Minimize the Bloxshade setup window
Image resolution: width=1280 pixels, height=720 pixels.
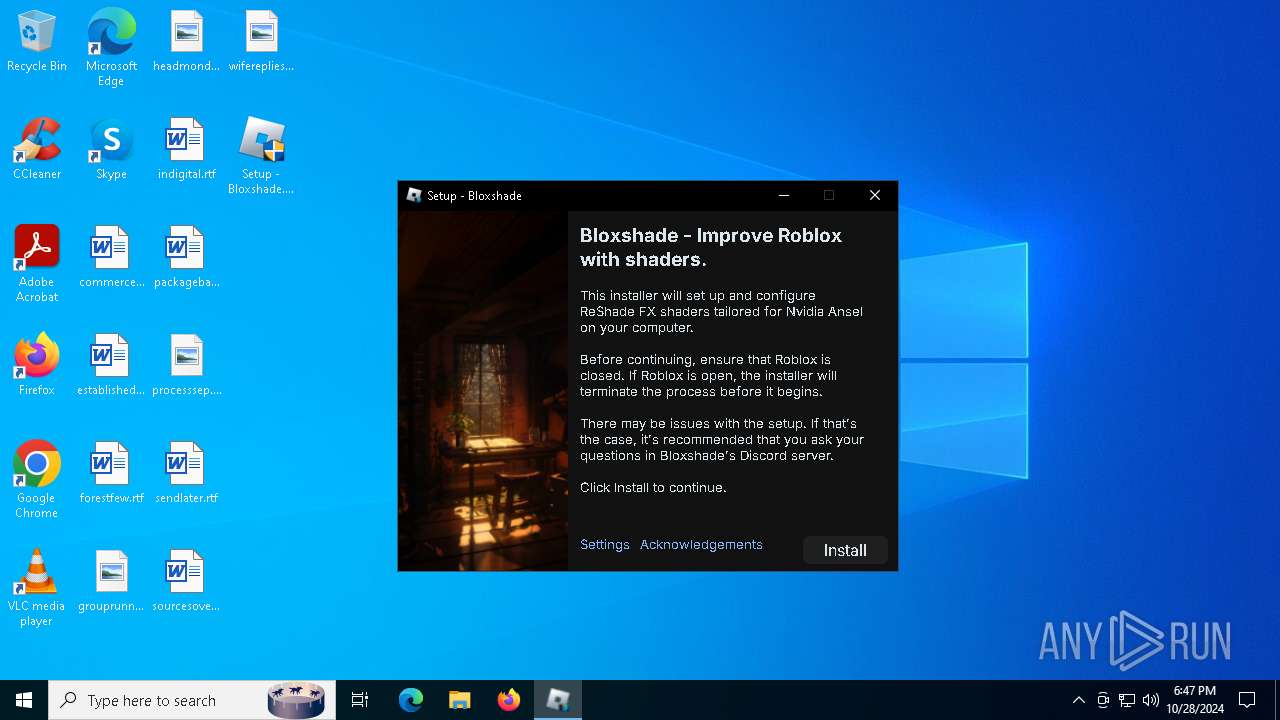(x=784, y=195)
